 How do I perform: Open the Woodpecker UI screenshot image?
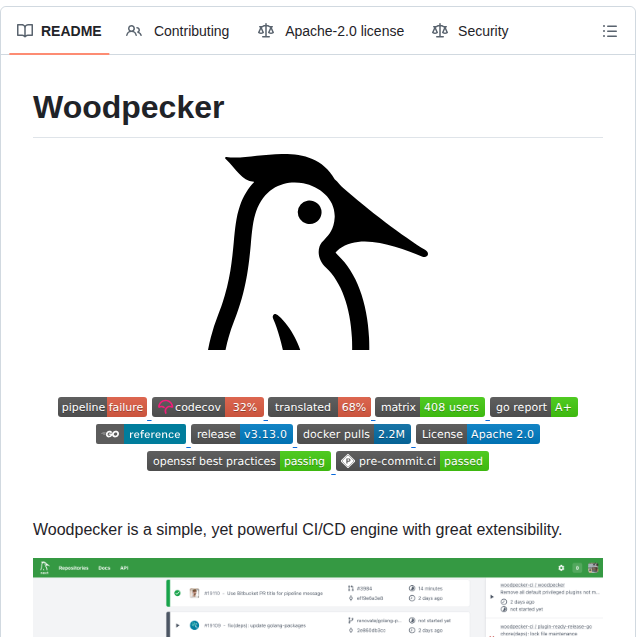coord(318,598)
